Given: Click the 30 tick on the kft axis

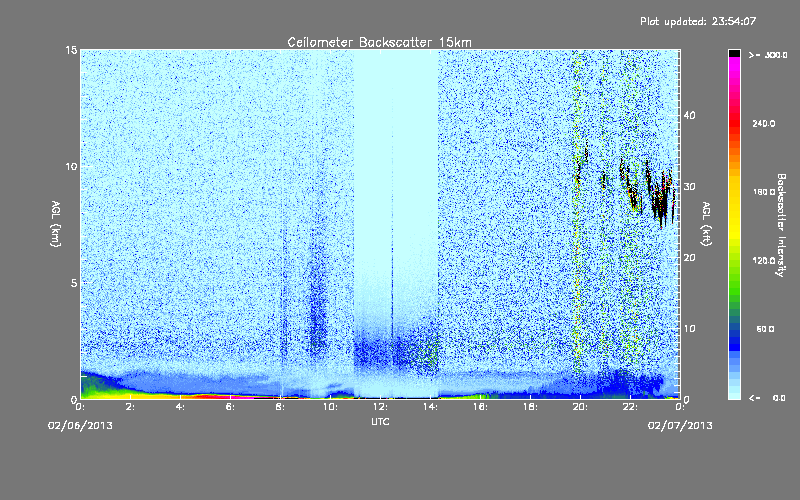Looking at the screenshot, I should tap(689, 187).
